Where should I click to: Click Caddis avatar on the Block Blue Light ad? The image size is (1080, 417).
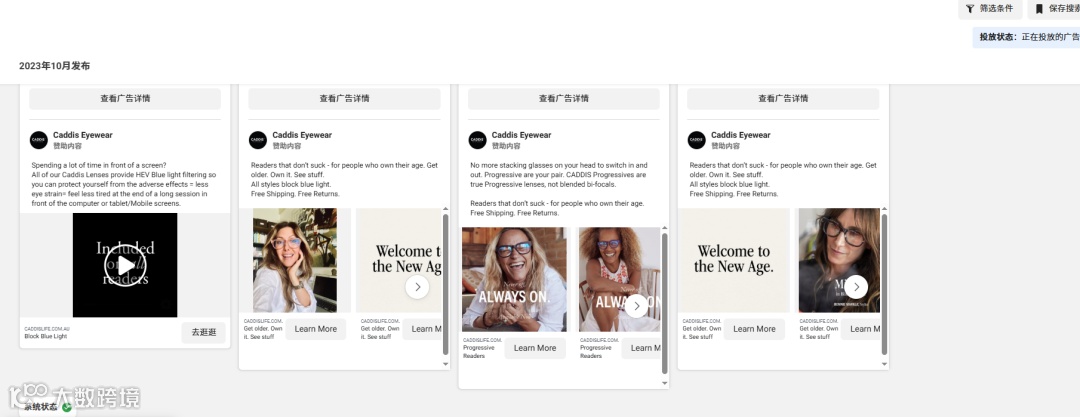[x=39, y=140]
